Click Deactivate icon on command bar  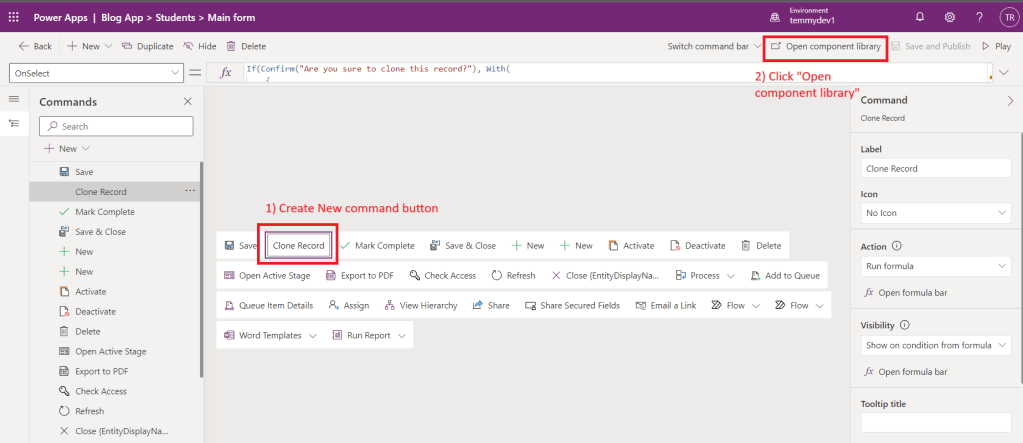click(675, 245)
